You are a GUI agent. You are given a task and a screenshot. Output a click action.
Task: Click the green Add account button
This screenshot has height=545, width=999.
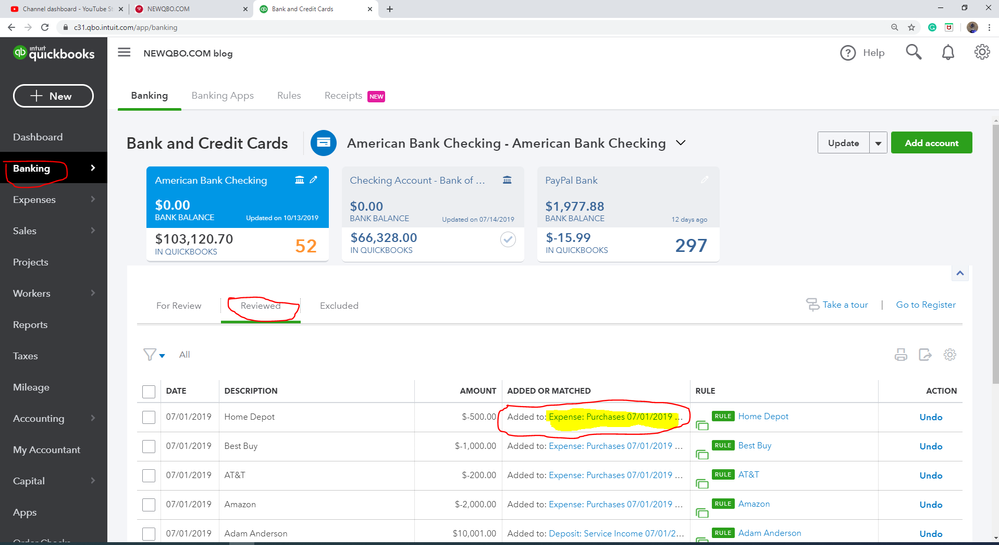coord(931,143)
